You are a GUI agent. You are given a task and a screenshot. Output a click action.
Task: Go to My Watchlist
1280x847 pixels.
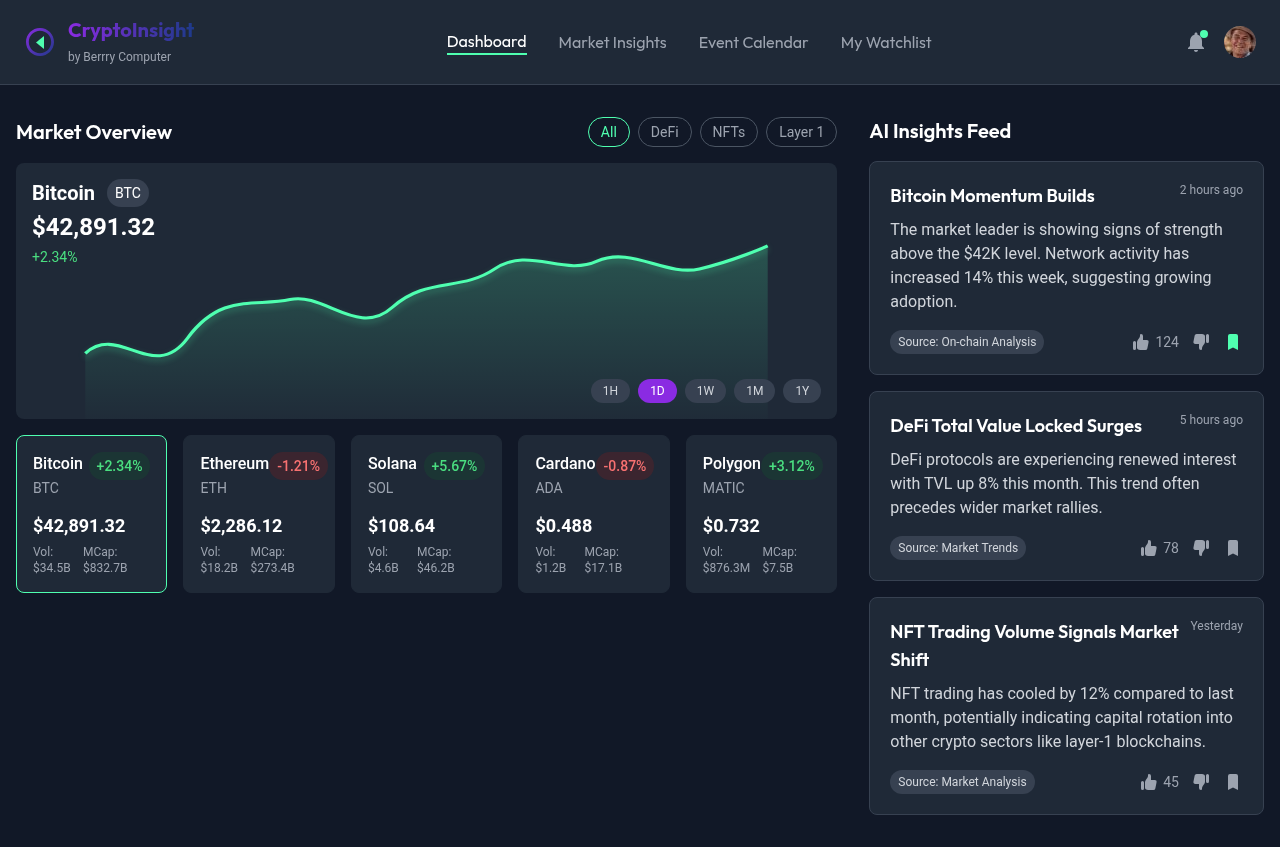tap(885, 42)
